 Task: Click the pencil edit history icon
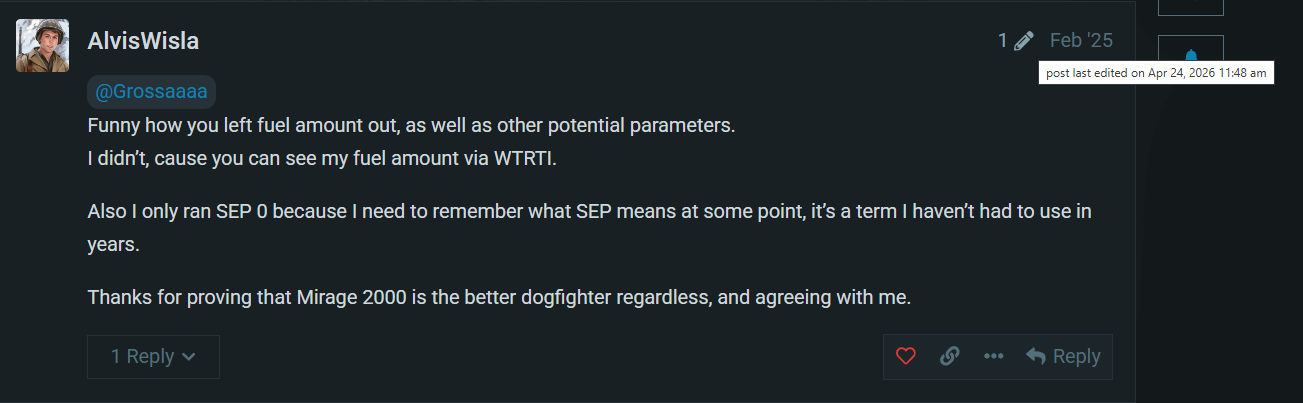click(1024, 41)
